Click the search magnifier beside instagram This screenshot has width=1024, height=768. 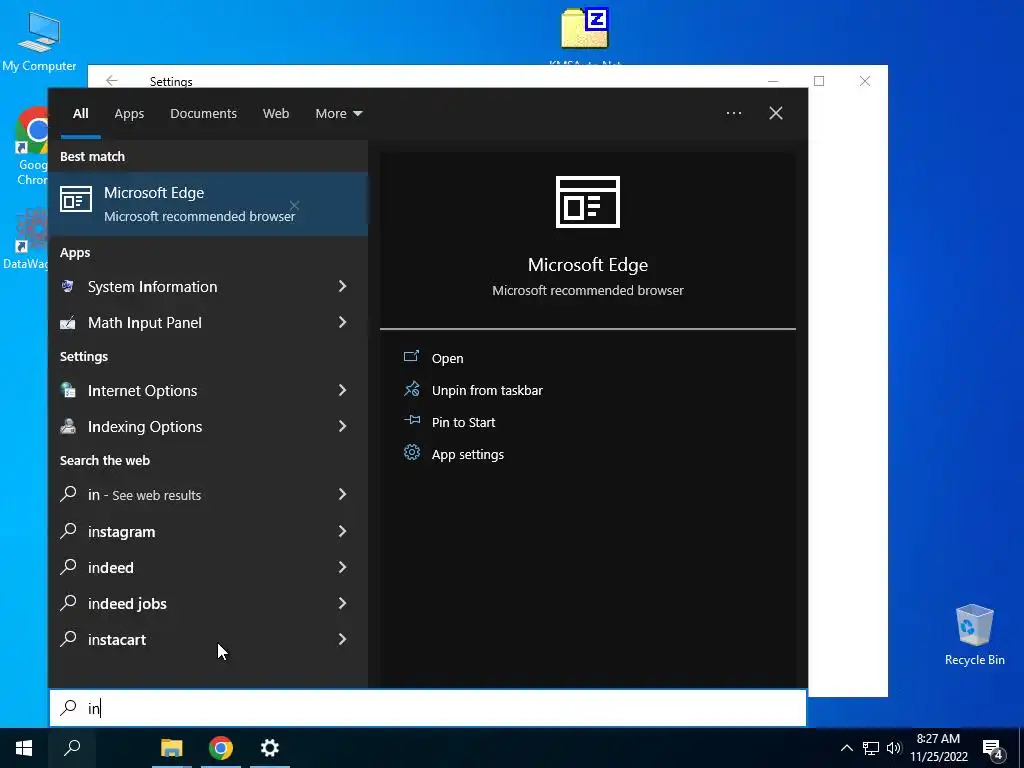tap(68, 530)
